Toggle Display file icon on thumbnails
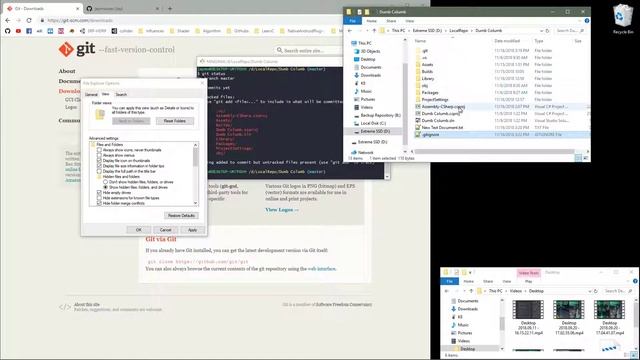Screen dimensions: 640x360 coord(99,160)
